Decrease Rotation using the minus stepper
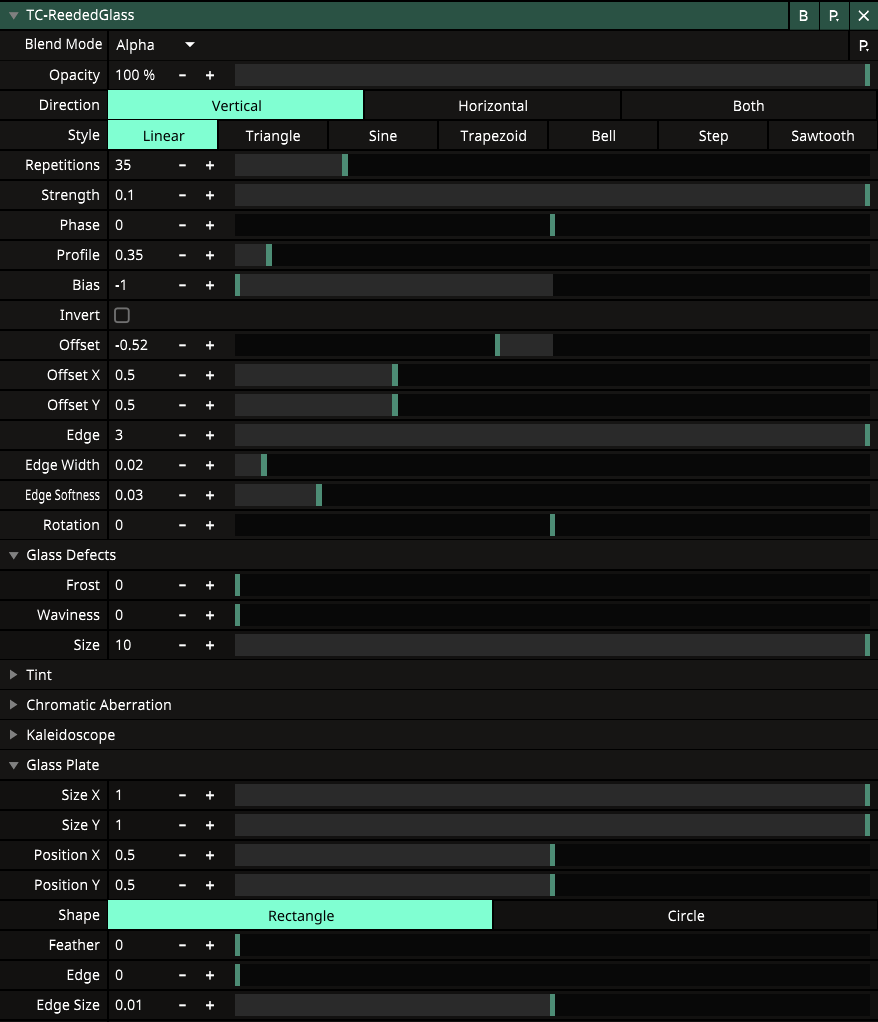 (182, 526)
